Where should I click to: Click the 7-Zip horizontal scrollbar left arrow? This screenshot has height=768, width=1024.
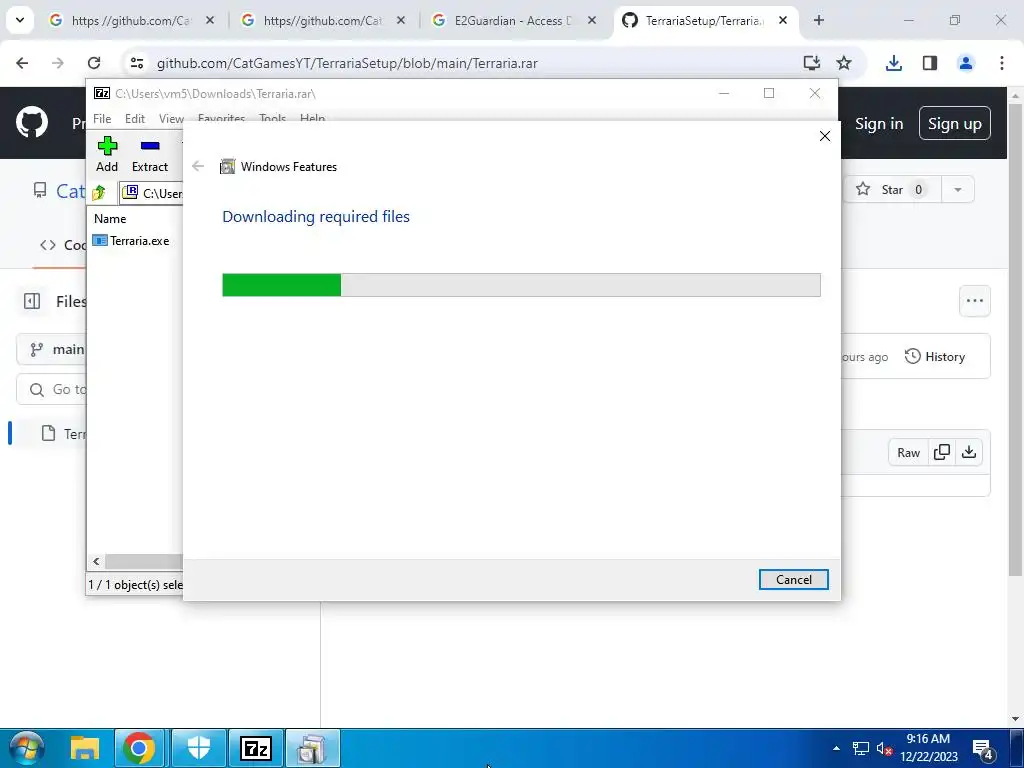click(x=96, y=562)
